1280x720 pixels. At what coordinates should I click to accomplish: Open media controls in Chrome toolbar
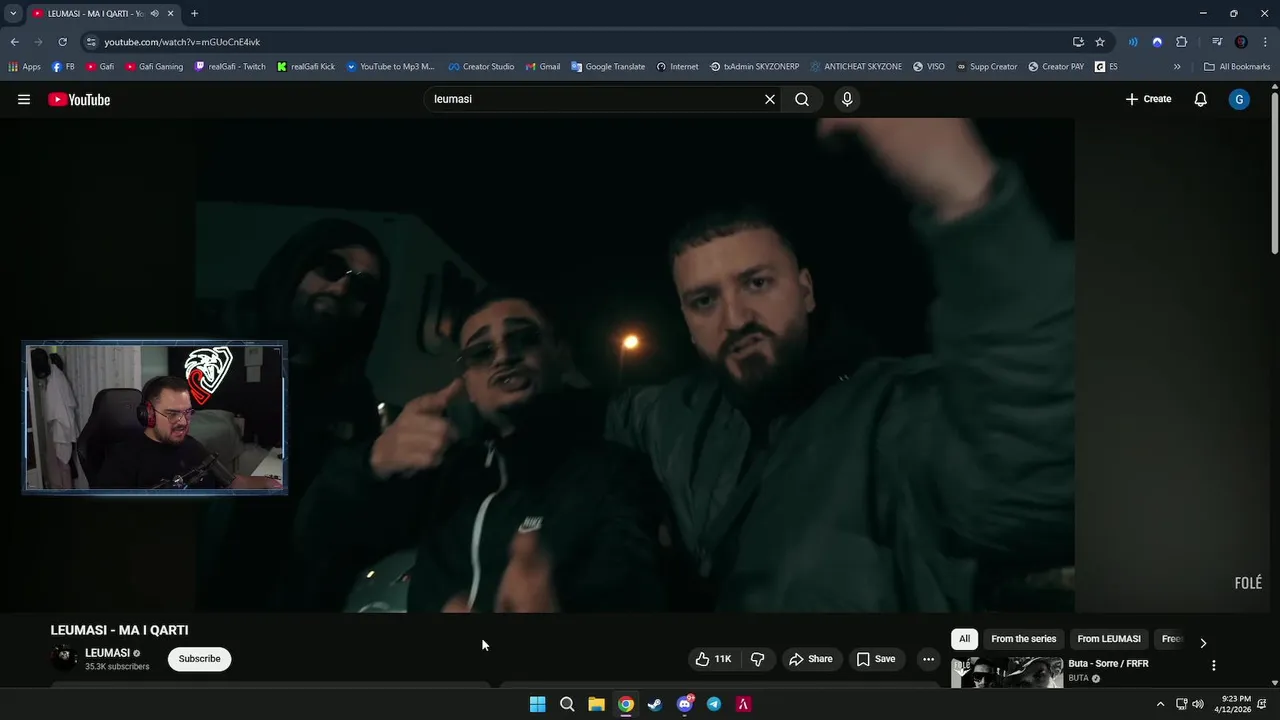pos(1217,42)
